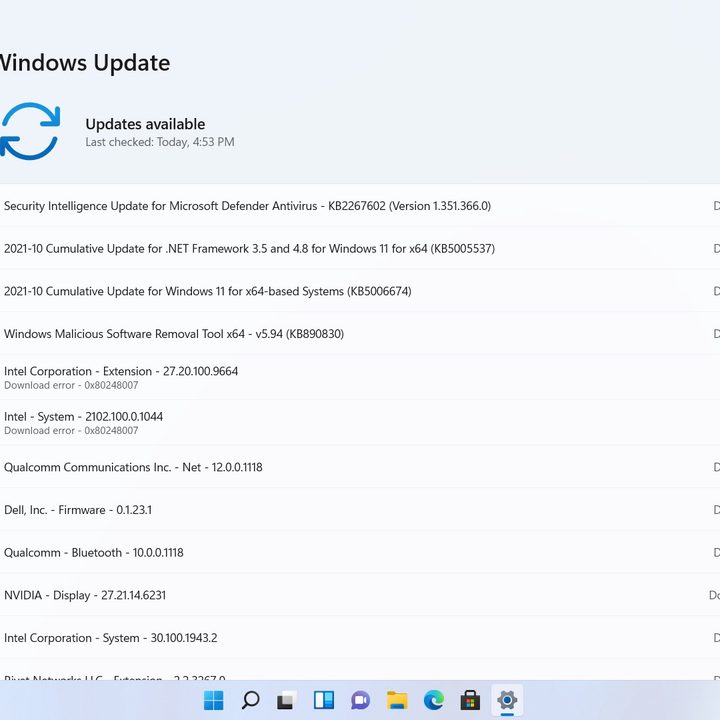Click Last checked Today 4:53 PM text
Viewport: 720px width, 720px height.
[160, 142]
